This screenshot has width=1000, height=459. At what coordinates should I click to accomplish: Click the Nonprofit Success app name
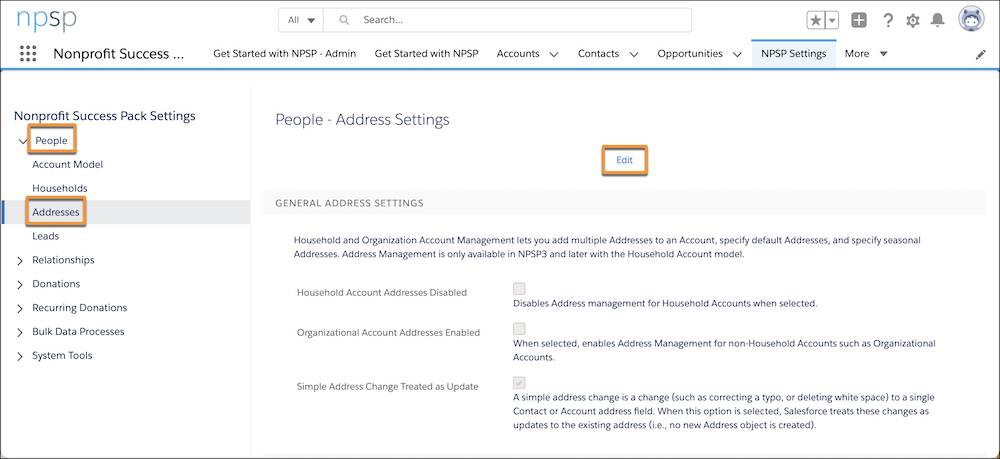(x=119, y=54)
